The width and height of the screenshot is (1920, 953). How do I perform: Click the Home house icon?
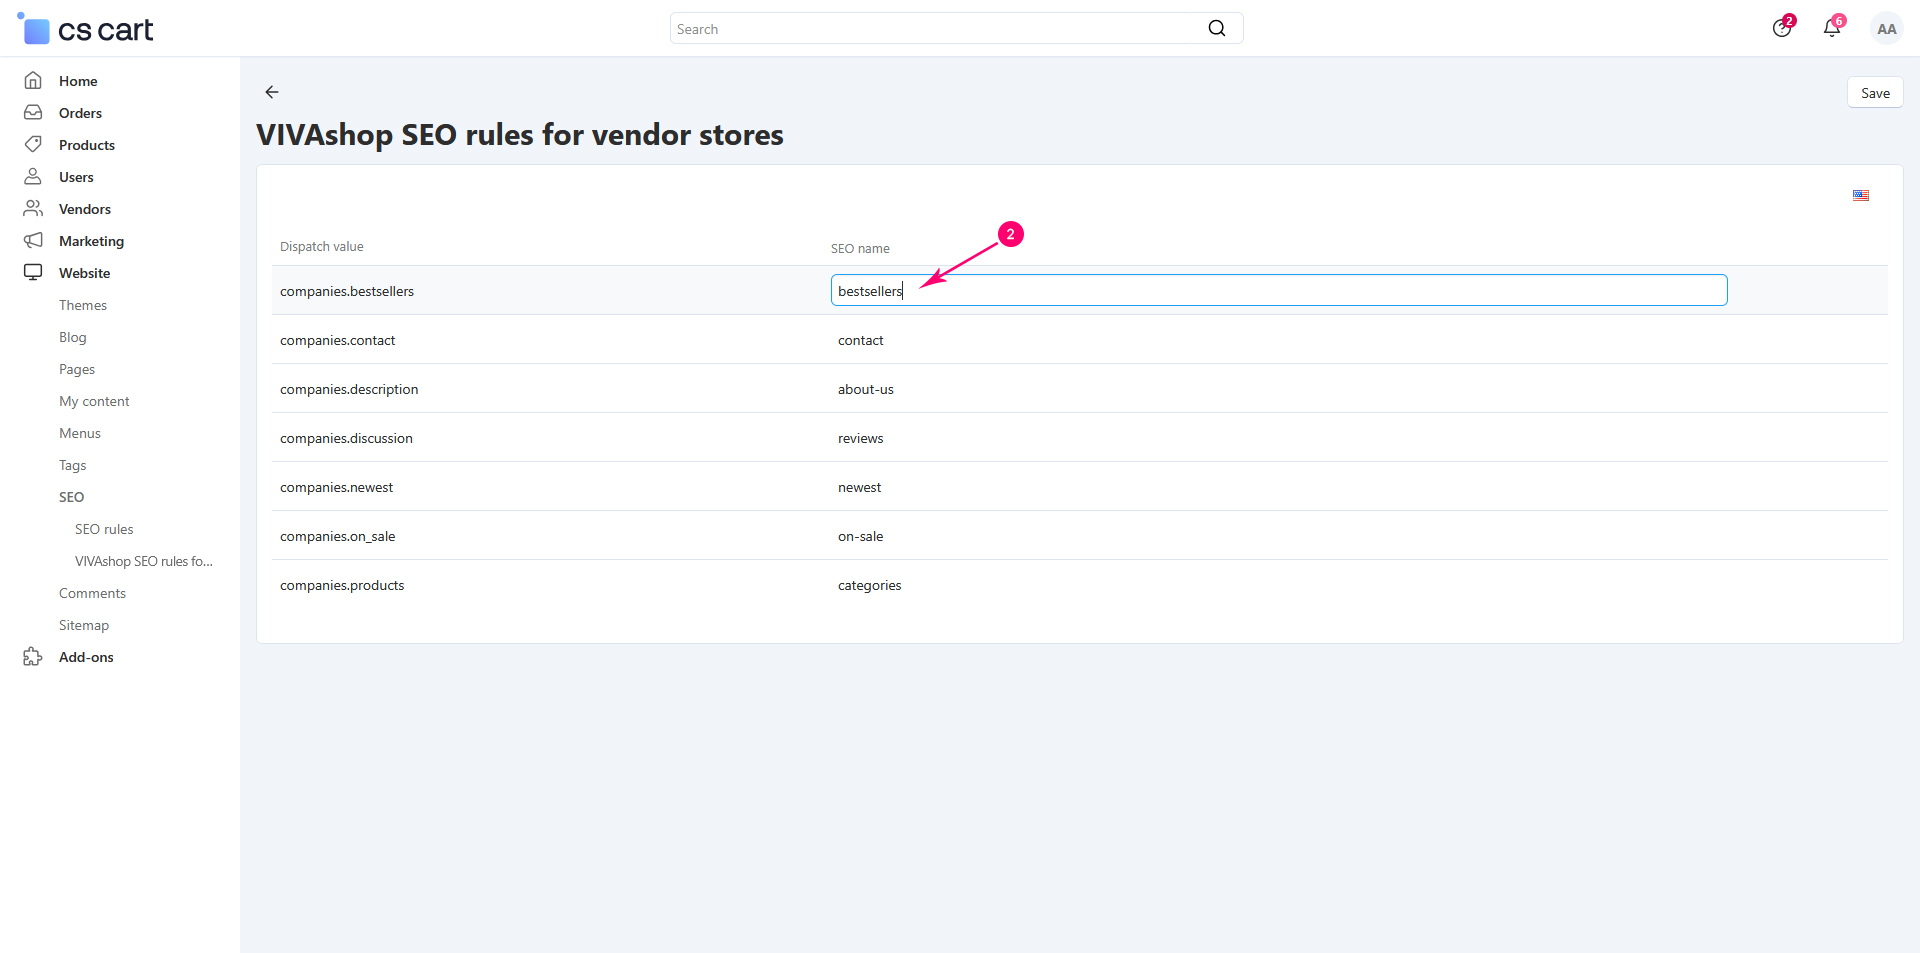pos(33,81)
